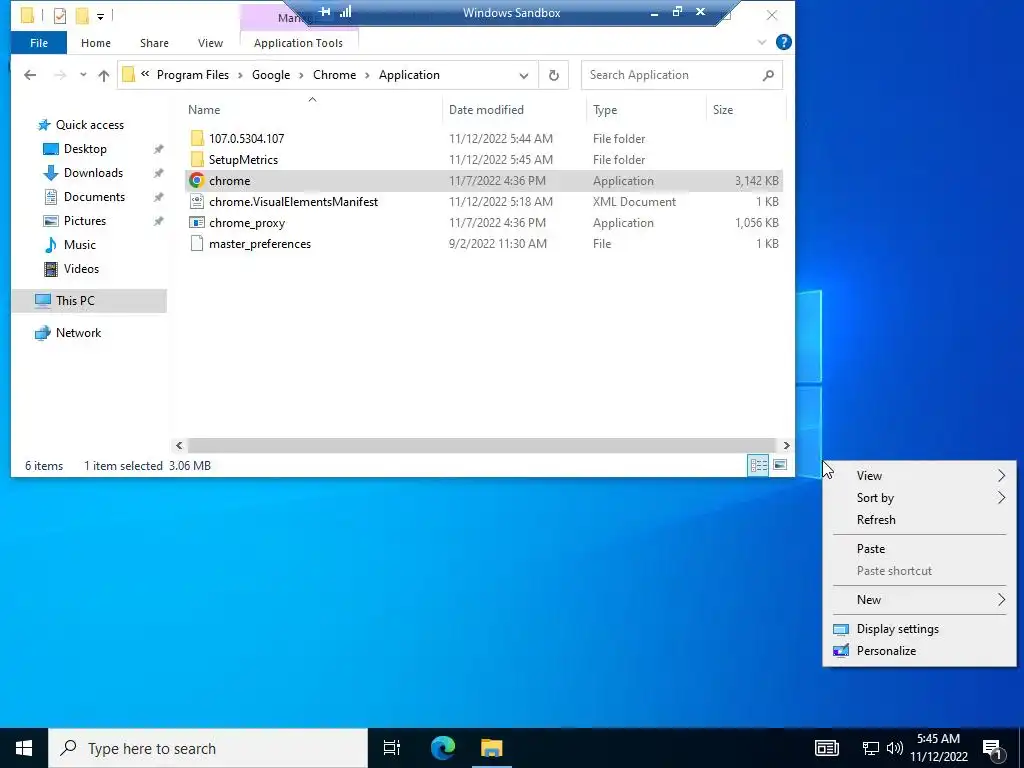1024x768 pixels.
Task: Open Documents in Quick access
Action: 94,197
